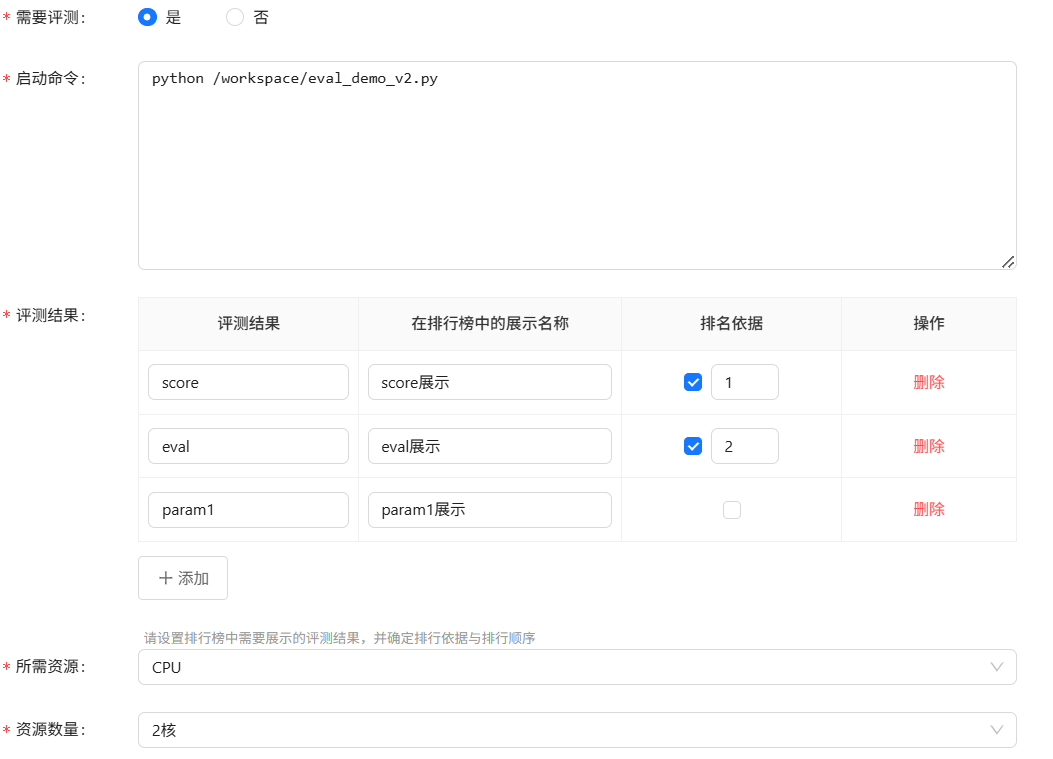Uncheck the ranking checkbox in score row
1053x759 pixels.
point(693,382)
